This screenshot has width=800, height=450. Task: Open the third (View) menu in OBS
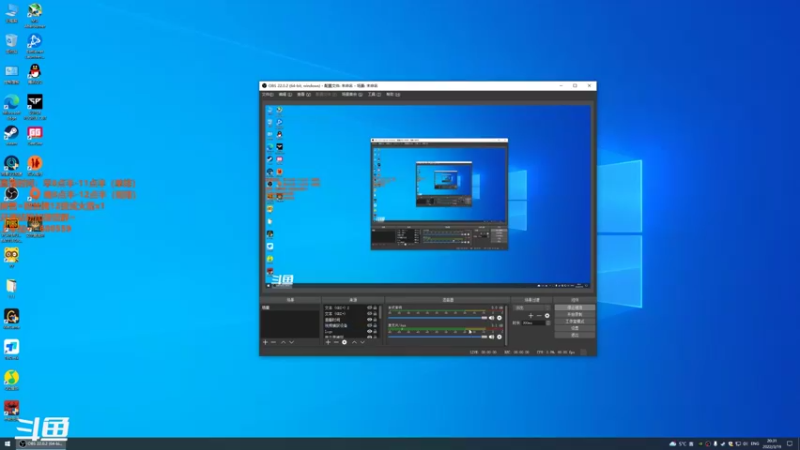tap(304, 94)
